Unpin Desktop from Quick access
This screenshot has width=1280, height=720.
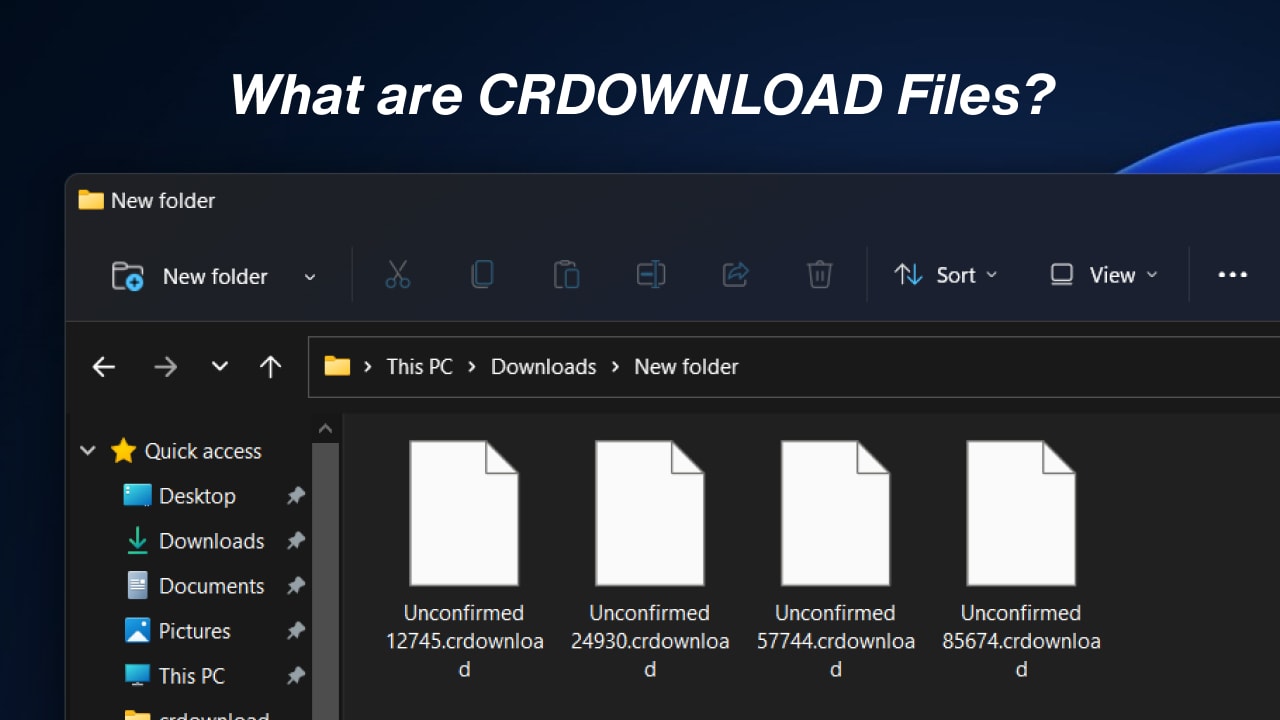296,495
